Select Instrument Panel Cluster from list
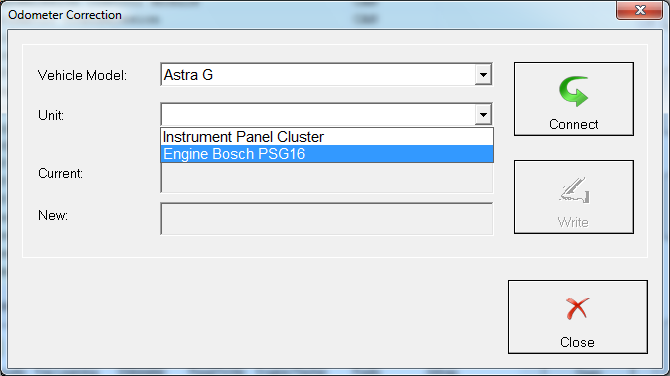Image resolution: width=670 pixels, height=376 pixels. point(327,137)
